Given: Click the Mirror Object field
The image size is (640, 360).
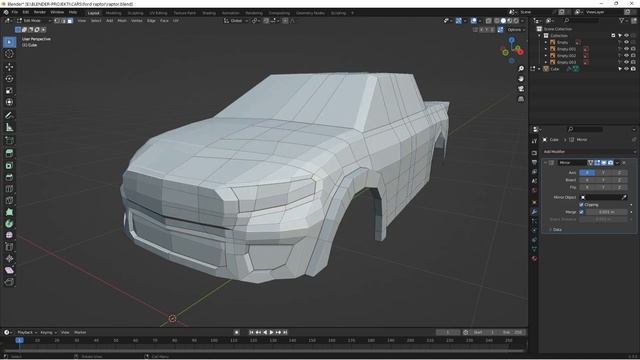Looking at the screenshot, I should [603, 197].
